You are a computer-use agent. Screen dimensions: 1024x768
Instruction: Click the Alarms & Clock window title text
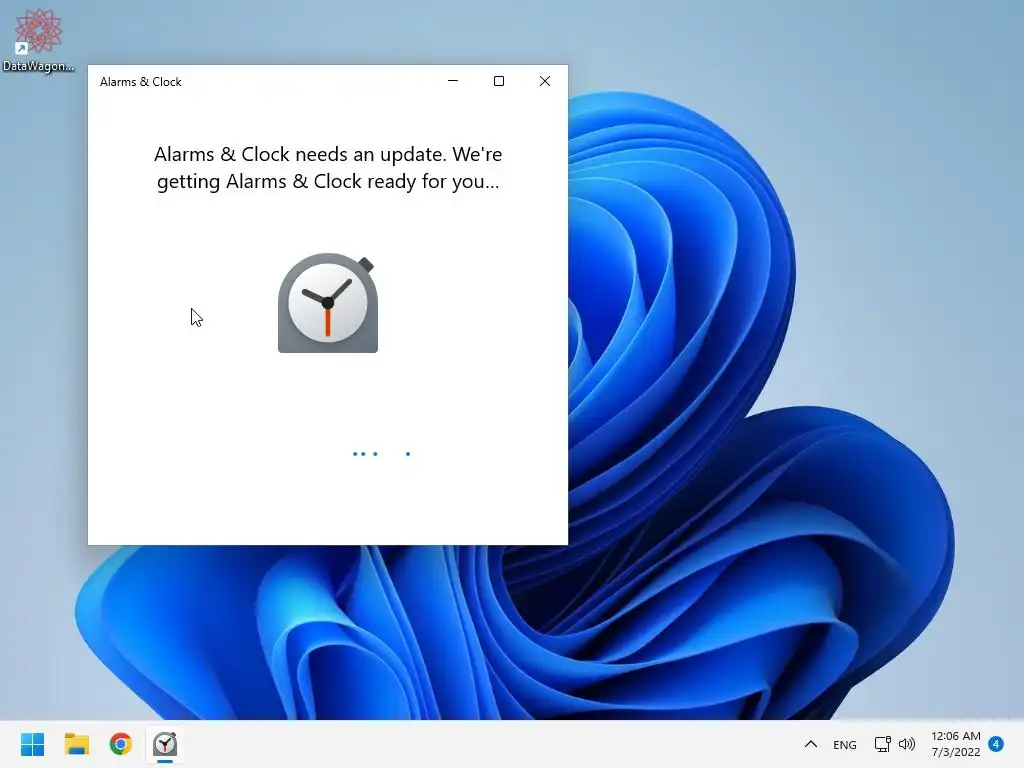140,82
